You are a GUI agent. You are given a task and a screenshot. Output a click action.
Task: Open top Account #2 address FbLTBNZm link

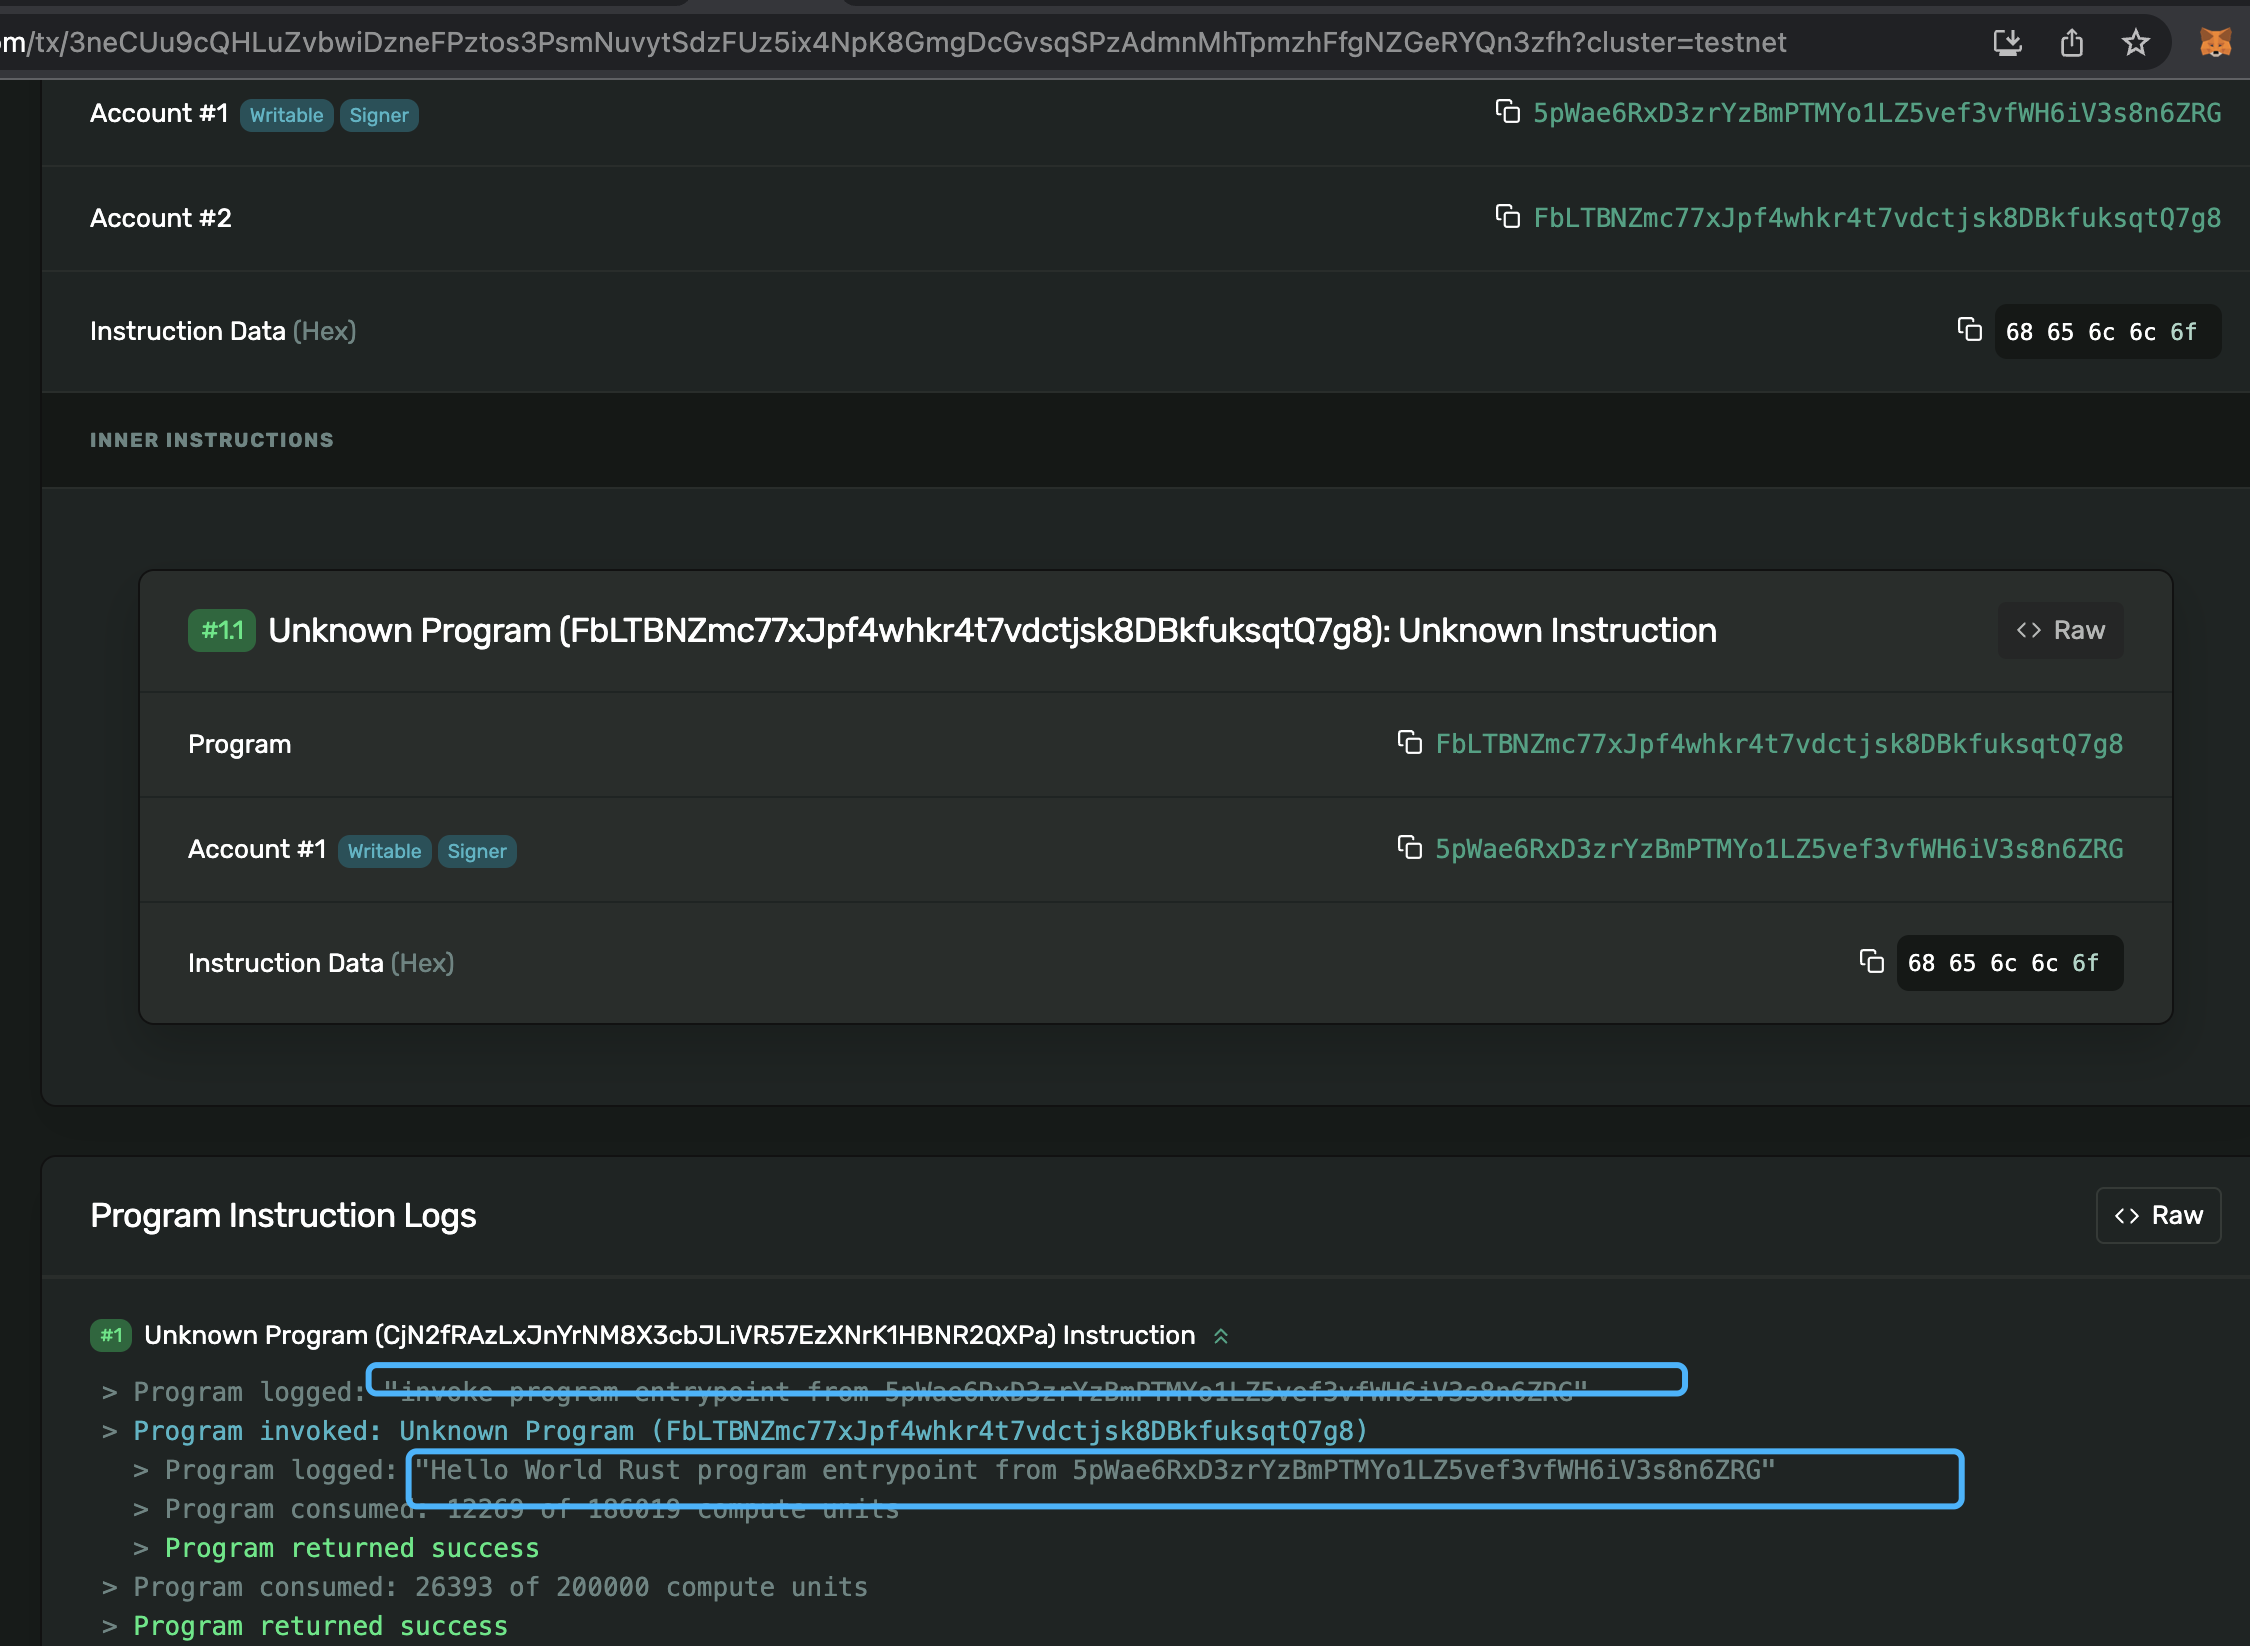(x=1877, y=218)
